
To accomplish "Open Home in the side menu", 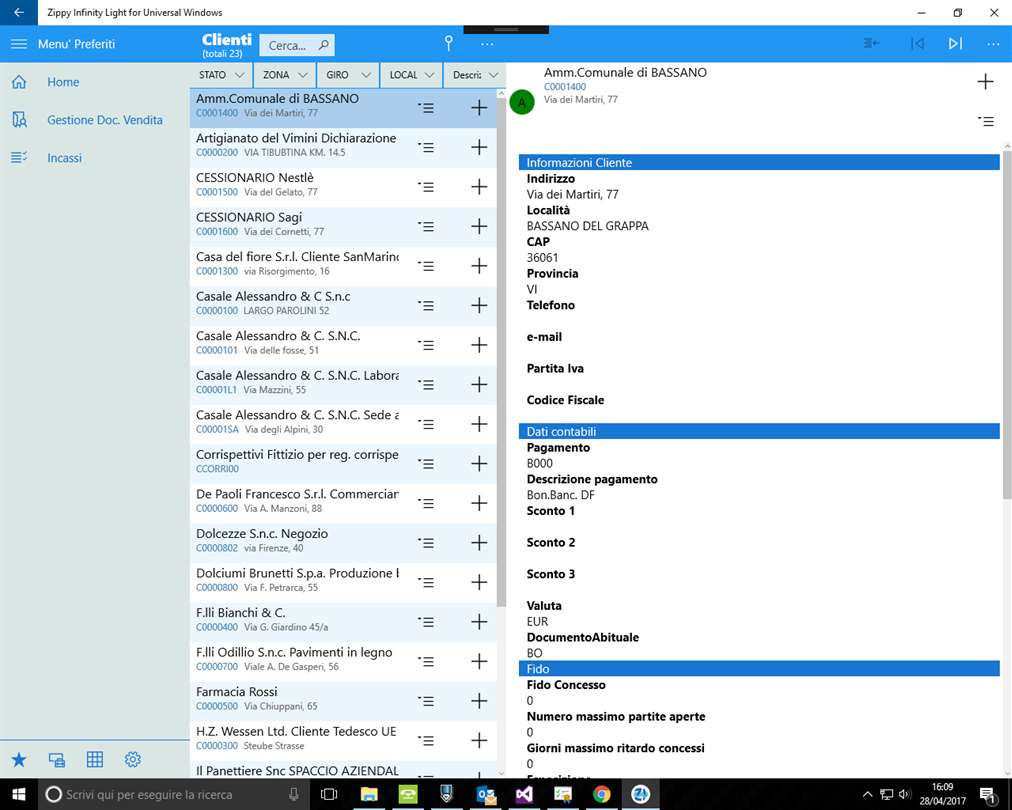I will coord(63,82).
